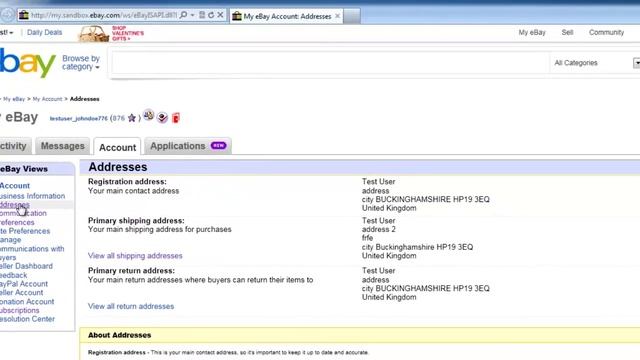Click the refresh page icon
The image size is (640, 360).
click(211, 15)
